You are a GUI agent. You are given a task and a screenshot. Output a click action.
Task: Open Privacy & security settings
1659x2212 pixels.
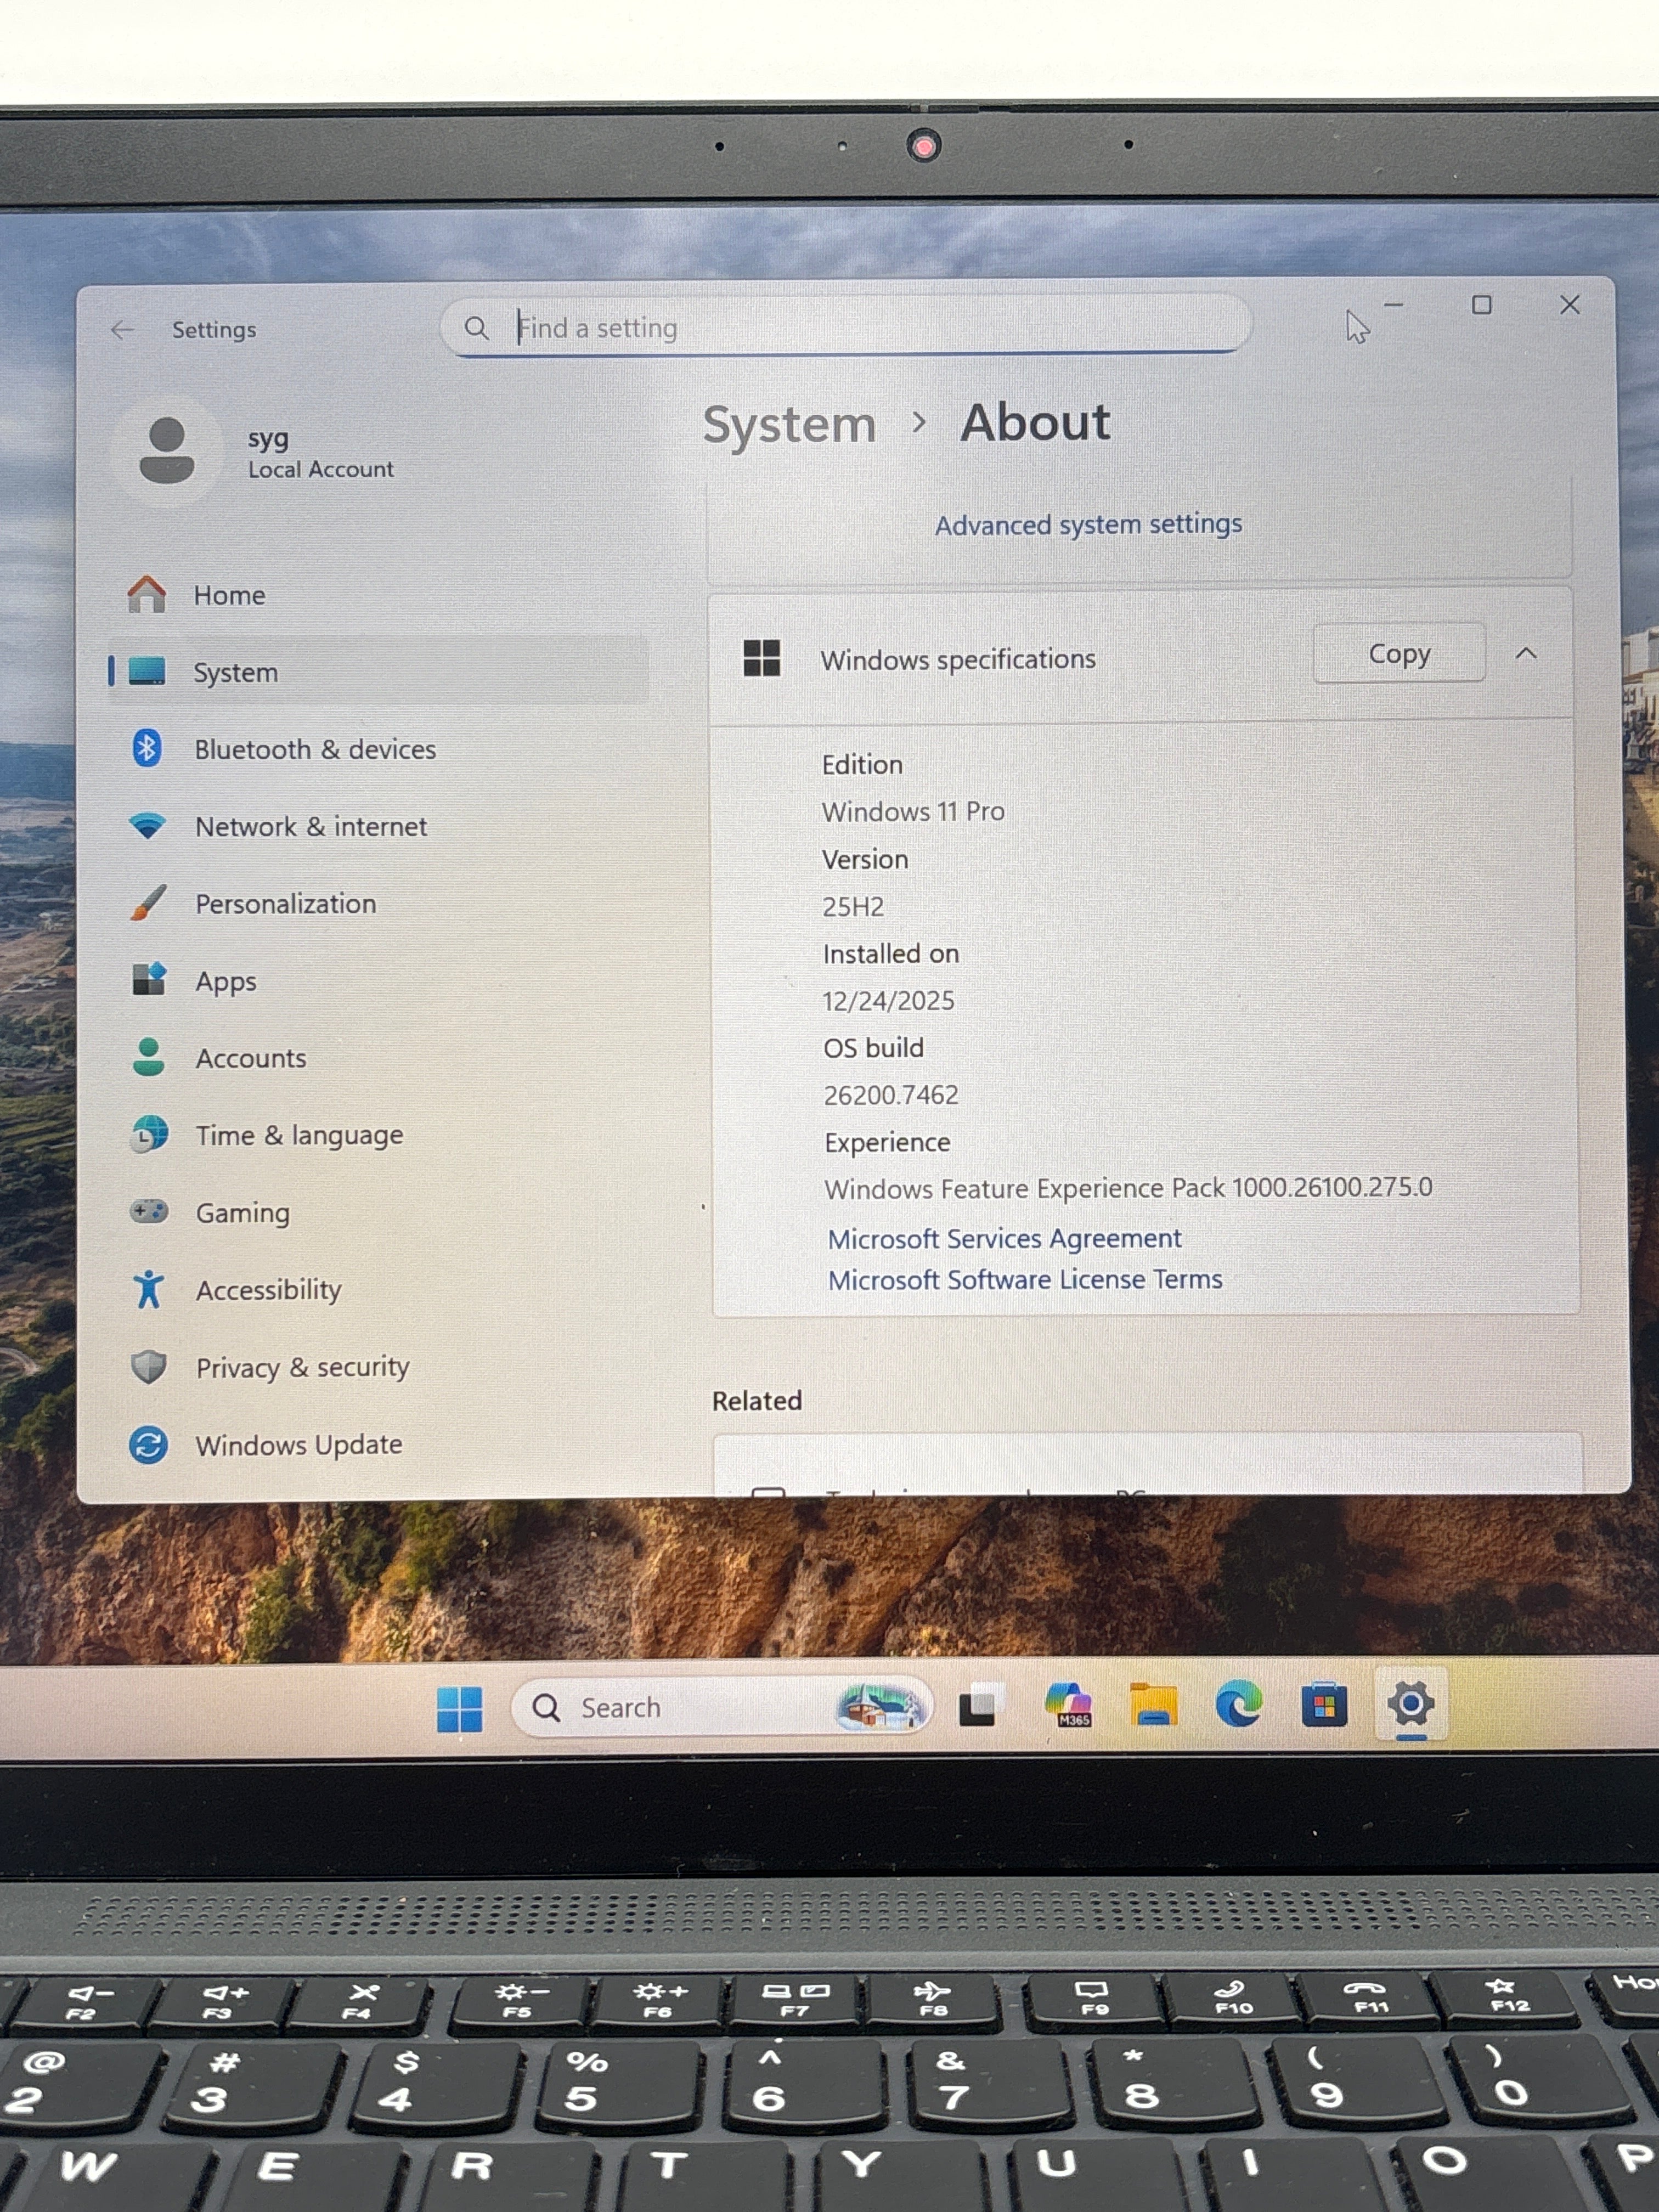[x=378, y=1367]
